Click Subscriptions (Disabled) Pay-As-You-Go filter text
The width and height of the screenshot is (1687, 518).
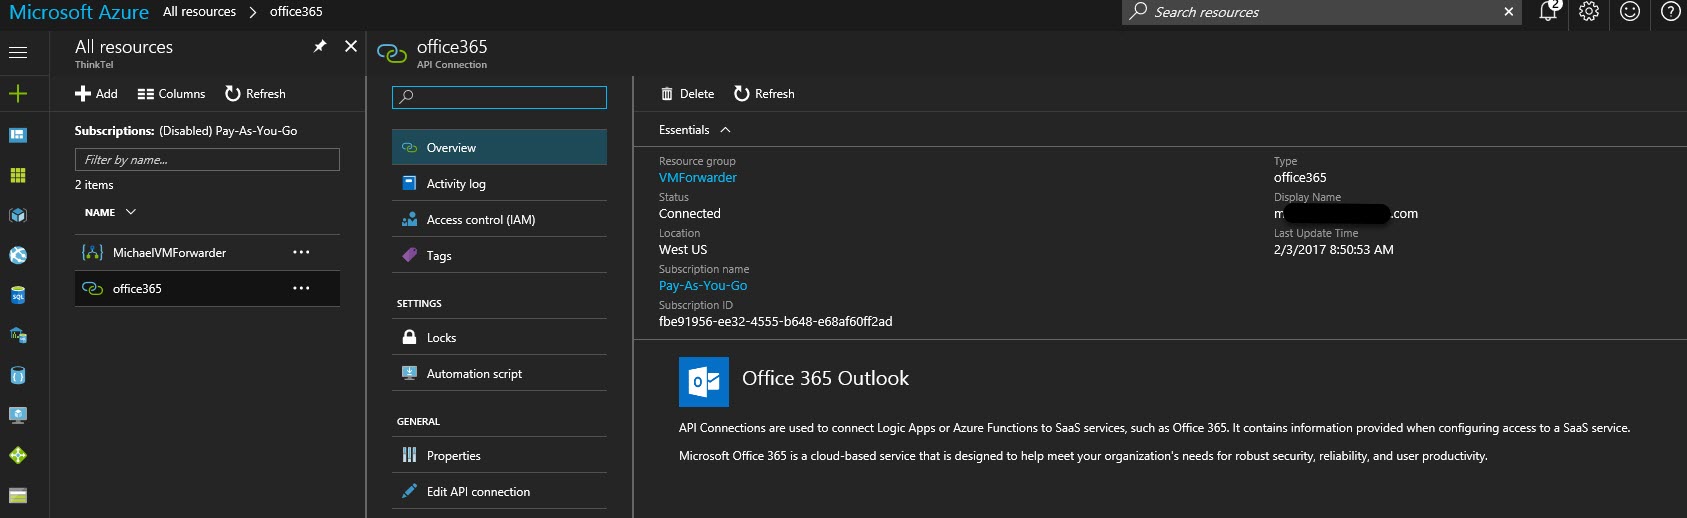coord(186,131)
